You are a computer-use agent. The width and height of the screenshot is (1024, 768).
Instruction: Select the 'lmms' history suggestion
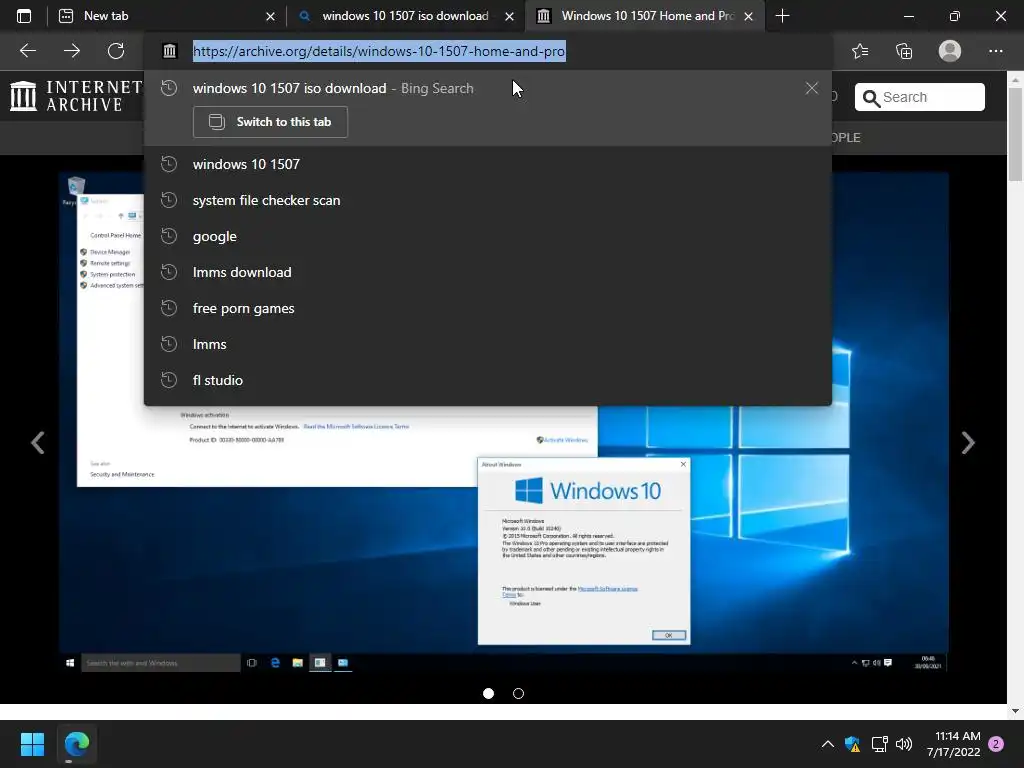487,344
